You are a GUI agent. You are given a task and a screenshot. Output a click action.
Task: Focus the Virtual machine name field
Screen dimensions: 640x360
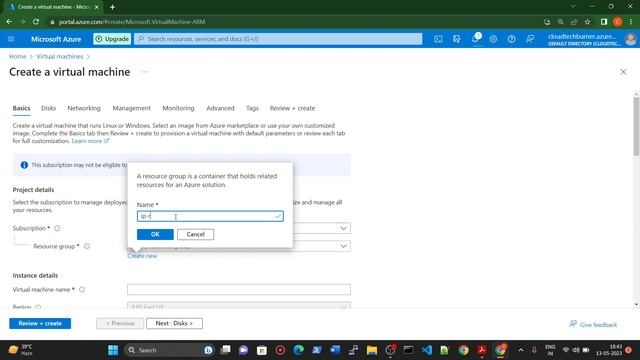239,289
